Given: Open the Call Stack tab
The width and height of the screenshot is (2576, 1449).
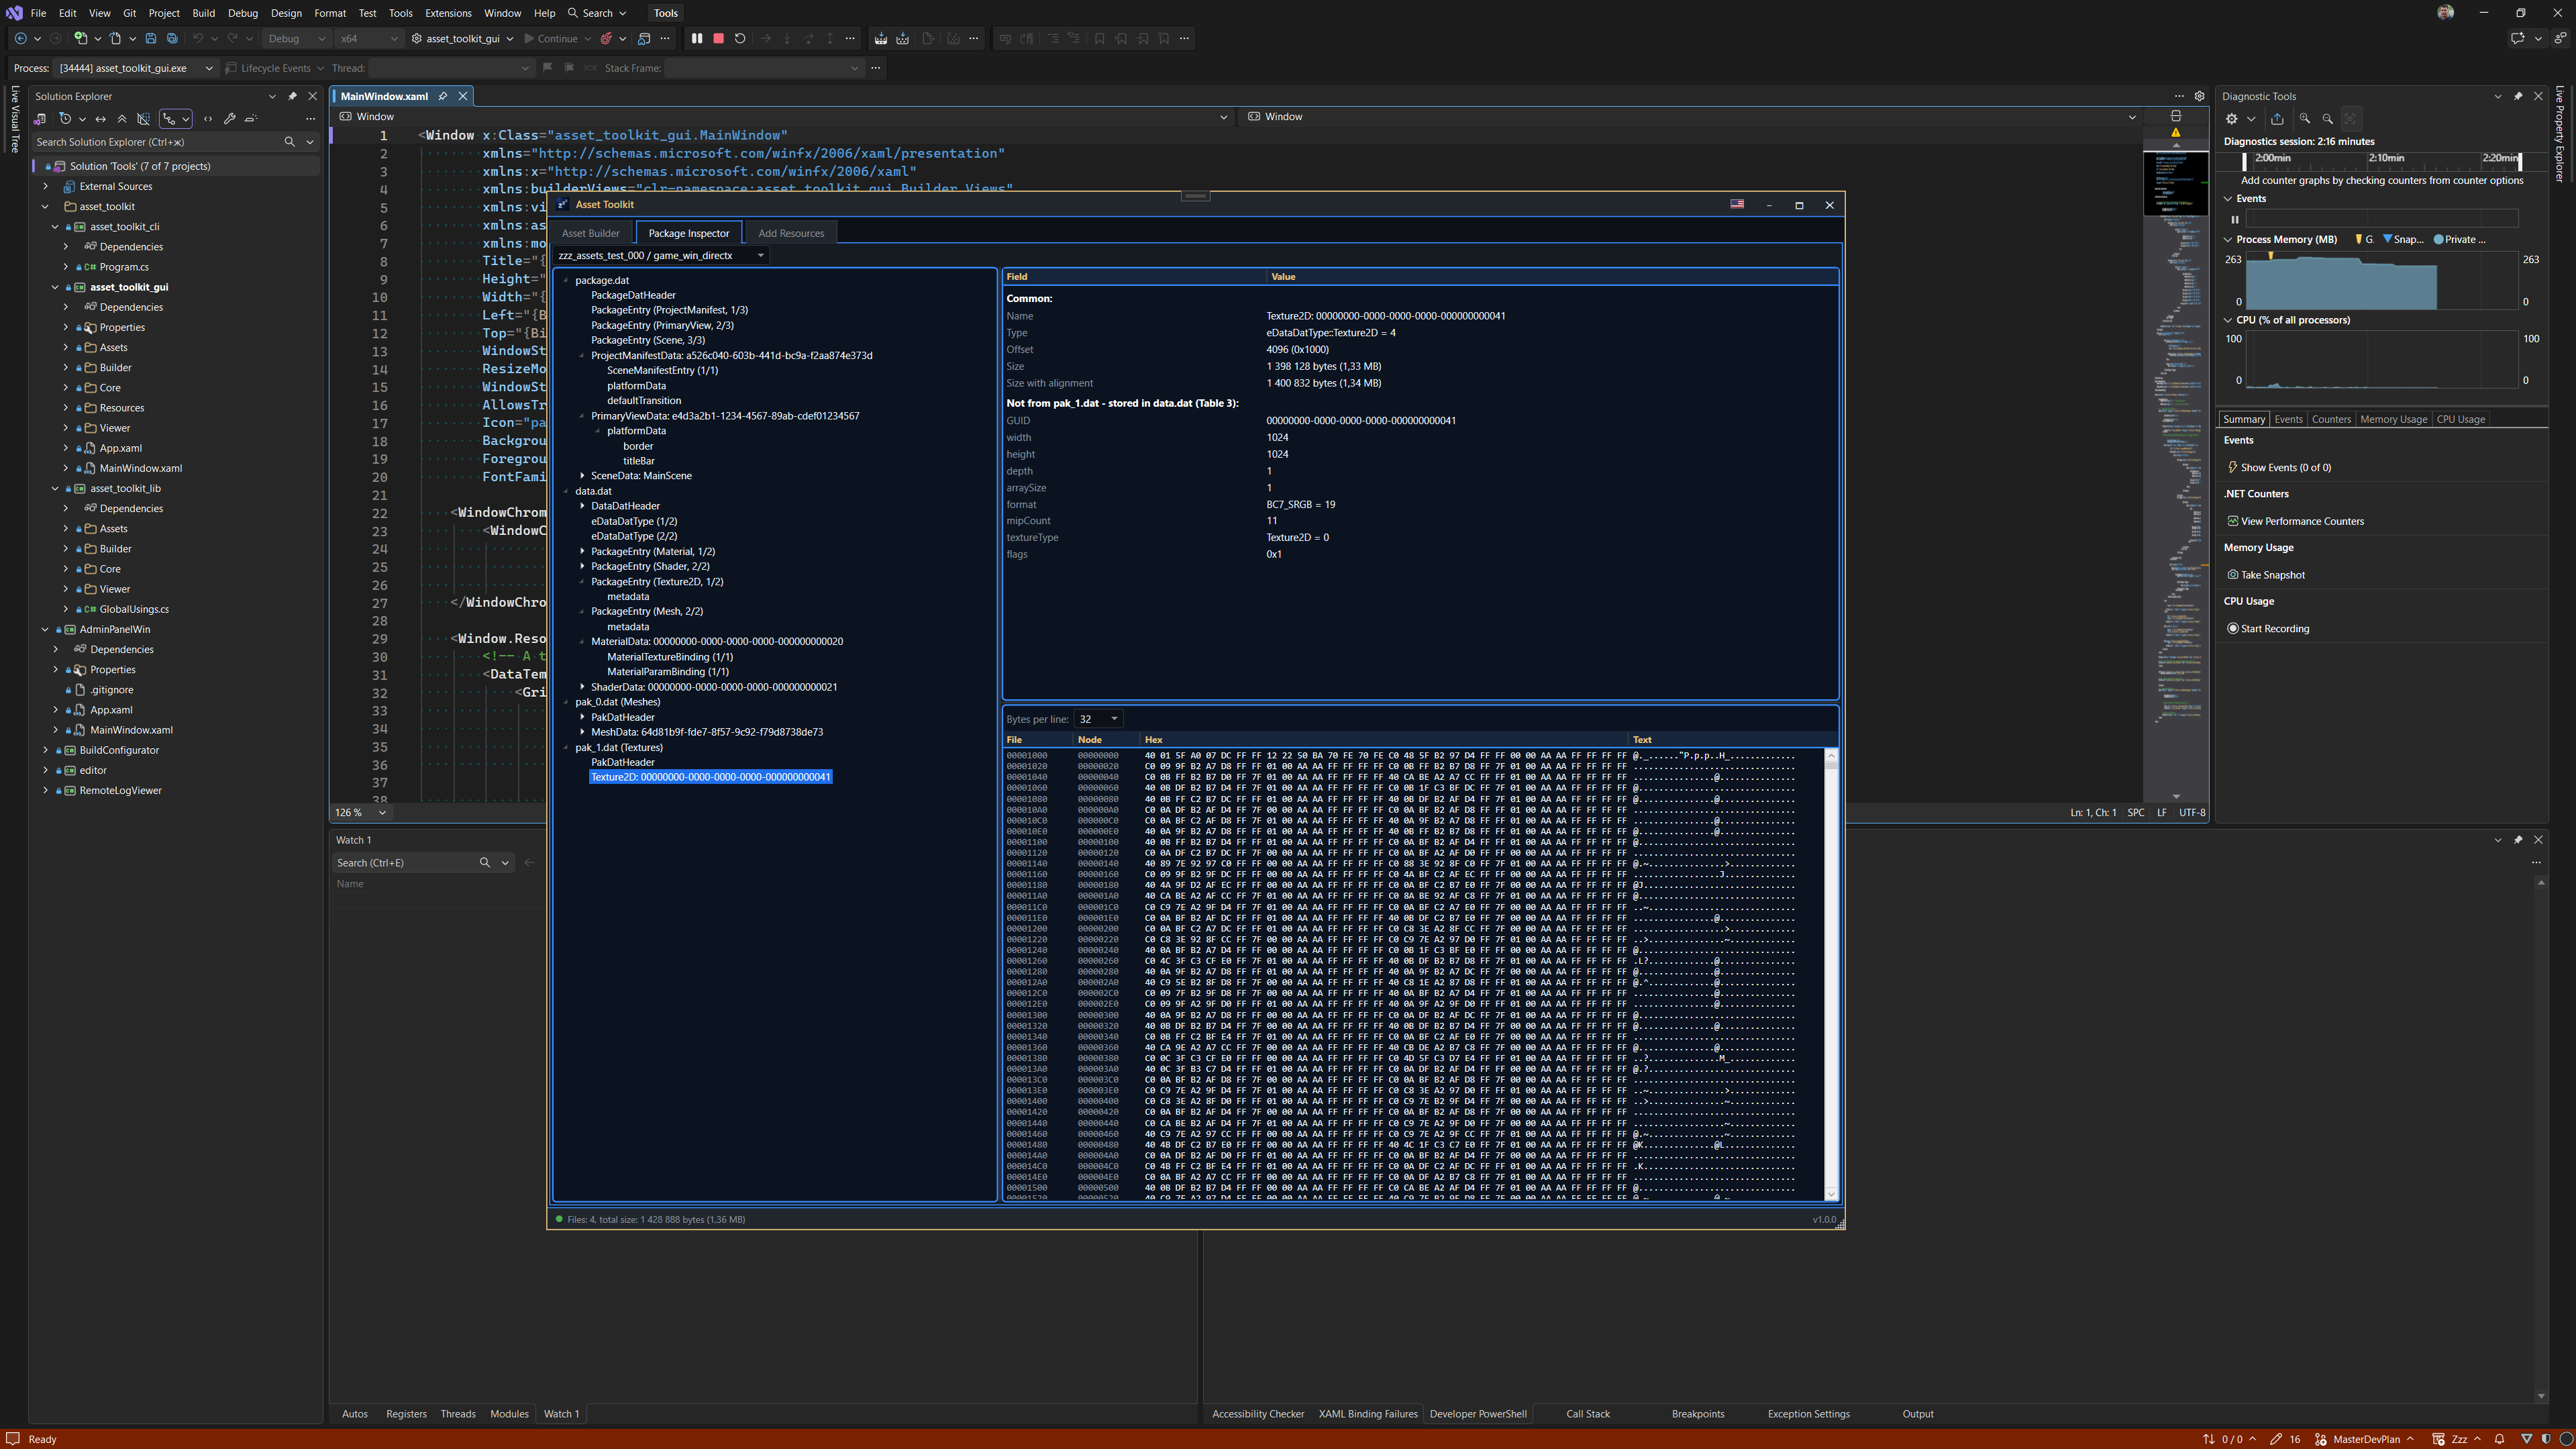Looking at the screenshot, I should pyautogui.click(x=1588, y=1414).
